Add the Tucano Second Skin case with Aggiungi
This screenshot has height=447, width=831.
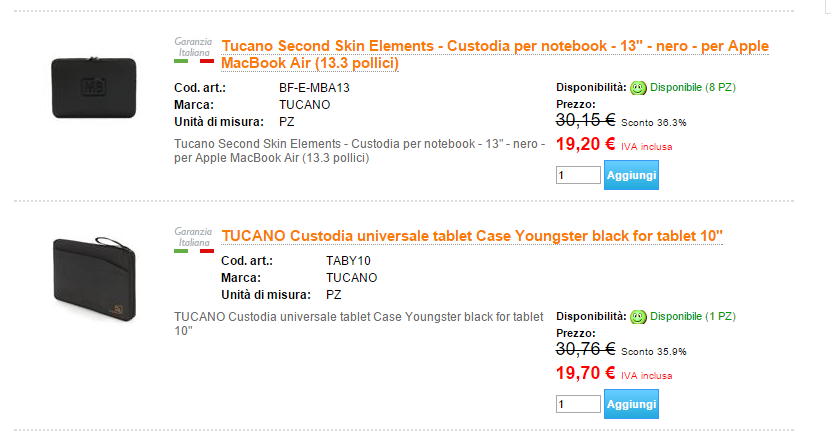pyautogui.click(x=631, y=175)
